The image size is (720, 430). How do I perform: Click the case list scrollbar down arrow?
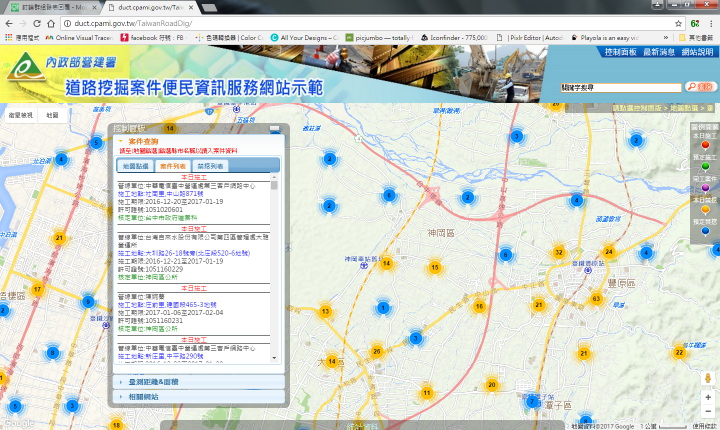tap(274, 358)
